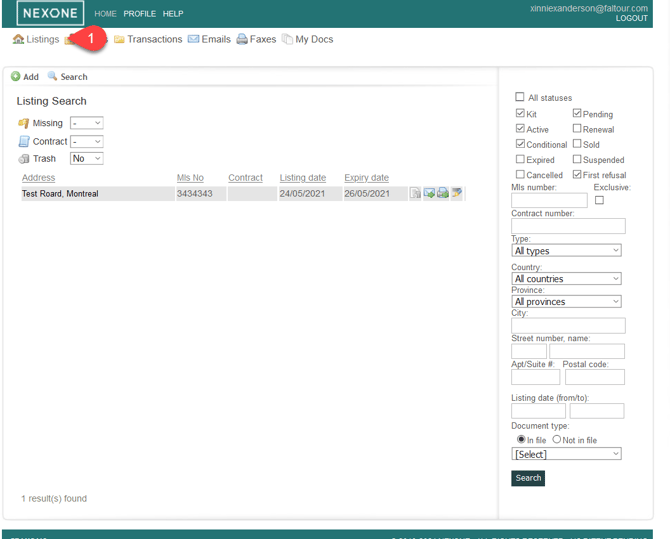Click the Listing date to field

coord(597,411)
